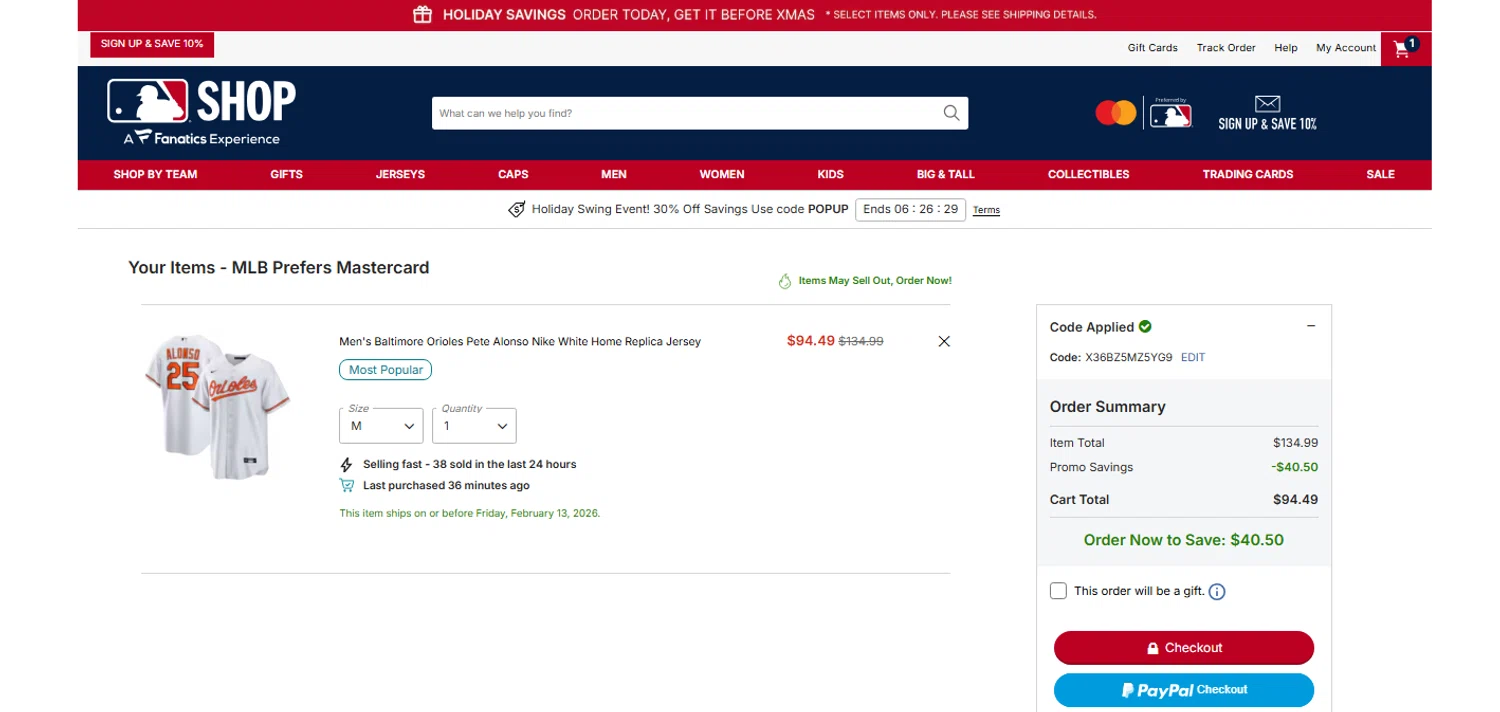The width and height of the screenshot is (1500, 712).
Task: Click the ships by February 13, 2026 note
Action: [470, 513]
